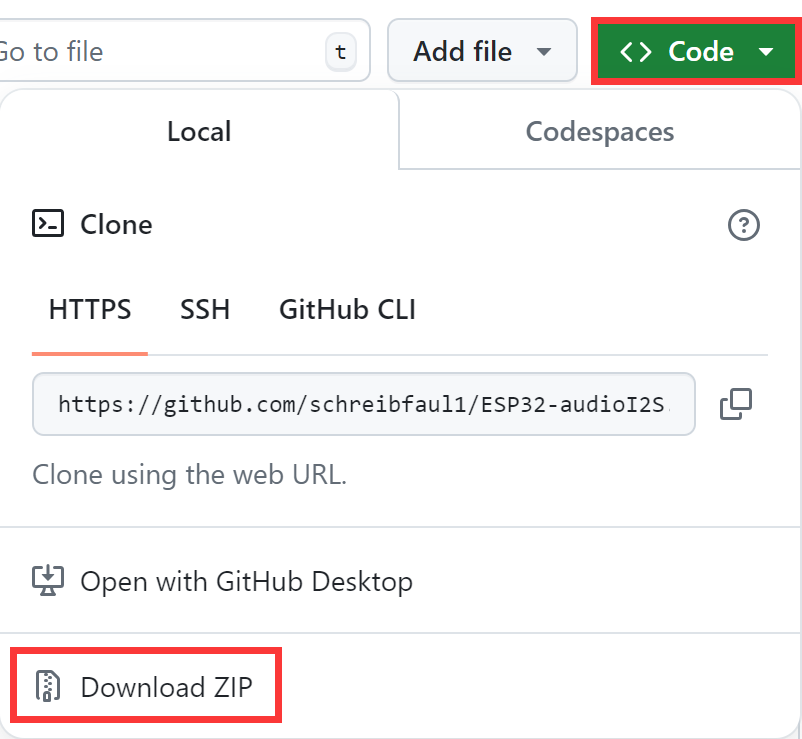Switch to the Codespaces tab
The width and height of the screenshot is (802, 739).
(x=599, y=131)
